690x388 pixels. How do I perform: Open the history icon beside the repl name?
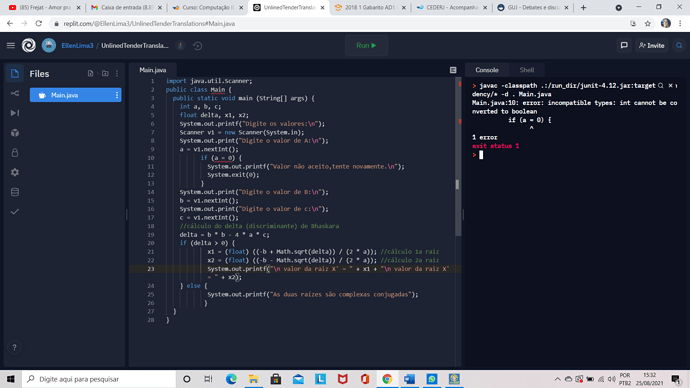click(198, 45)
